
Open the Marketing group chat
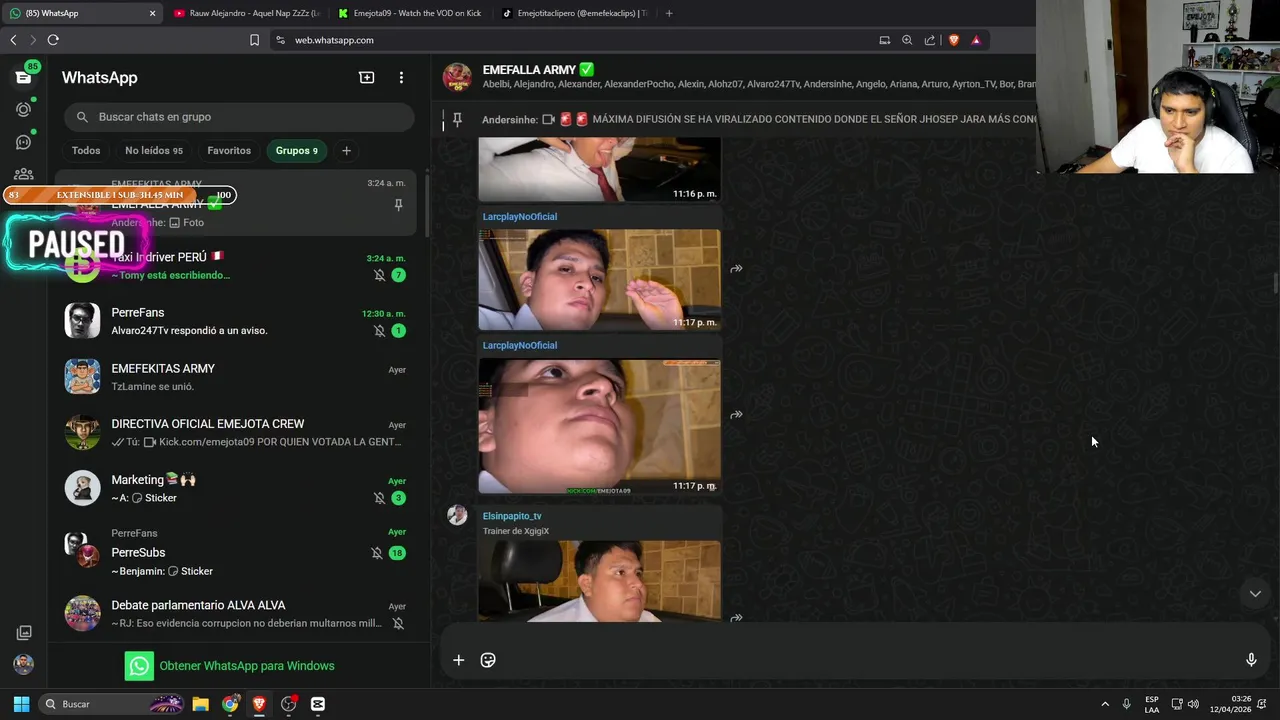239,488
